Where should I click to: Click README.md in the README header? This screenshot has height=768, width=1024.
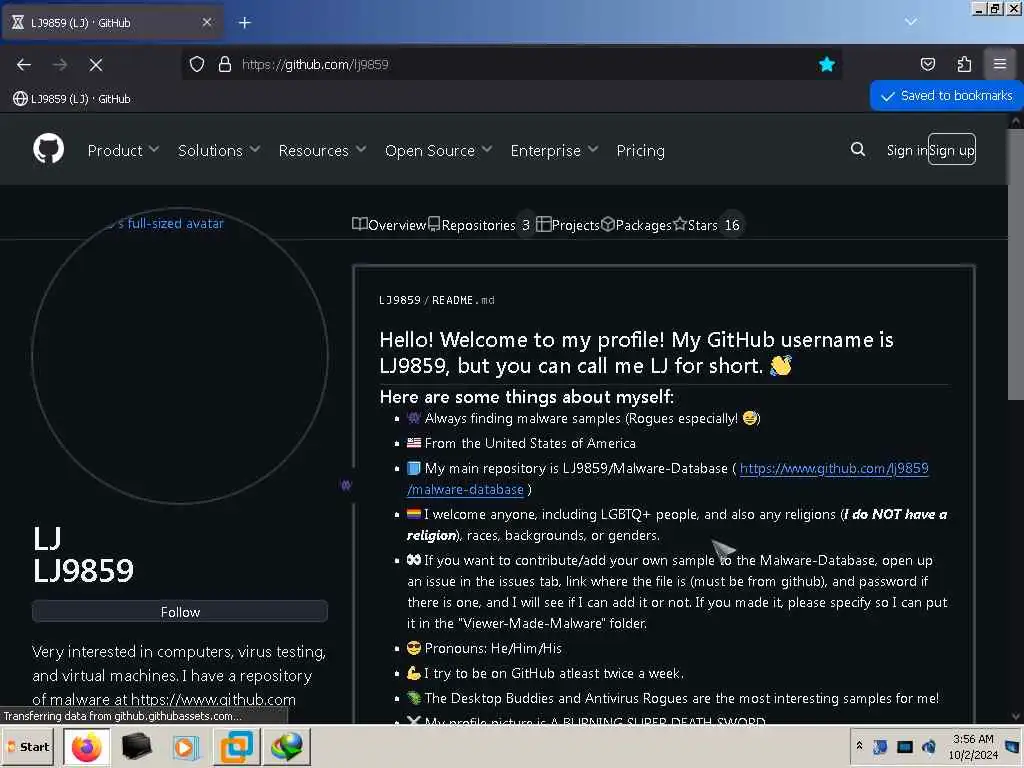point(463,300)
